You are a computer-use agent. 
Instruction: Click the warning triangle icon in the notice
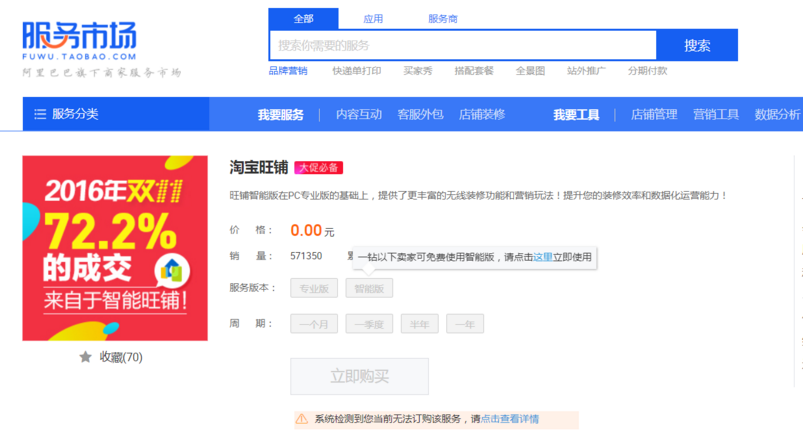click(x=302, y=419)
